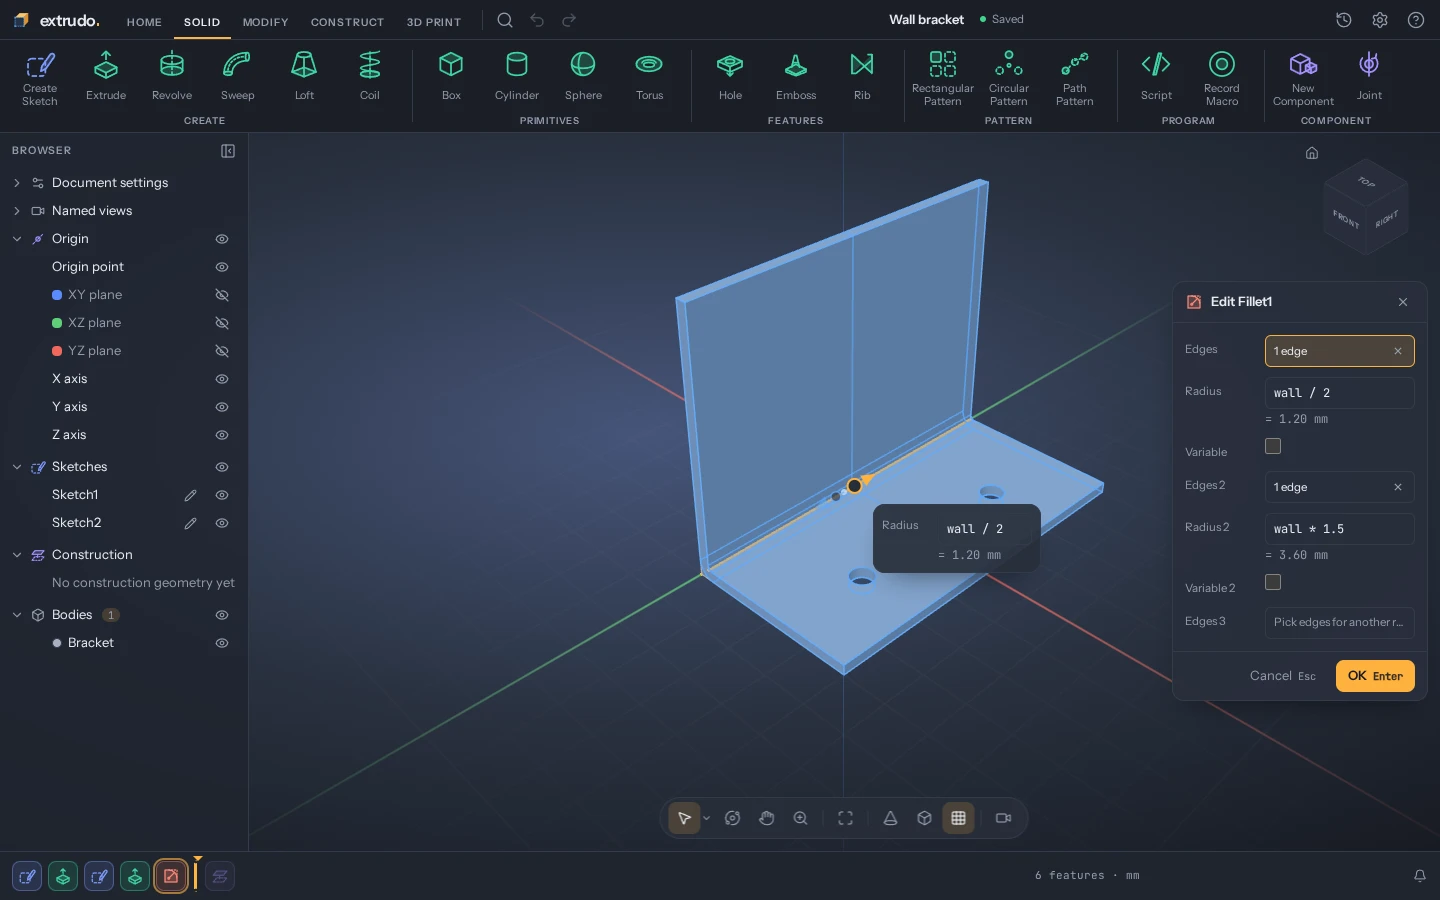
Task: Insert a Cylinder primitive
Action: tap(517, 78)
